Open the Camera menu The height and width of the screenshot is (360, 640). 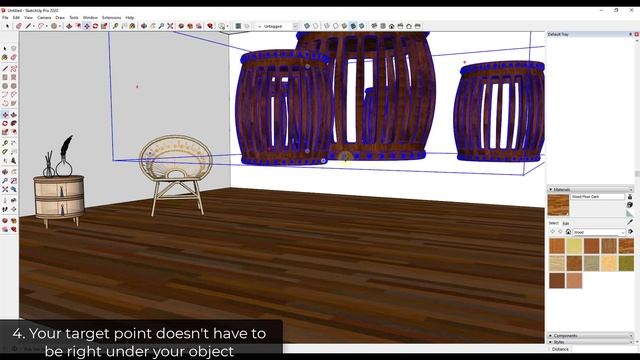point(44,18)
